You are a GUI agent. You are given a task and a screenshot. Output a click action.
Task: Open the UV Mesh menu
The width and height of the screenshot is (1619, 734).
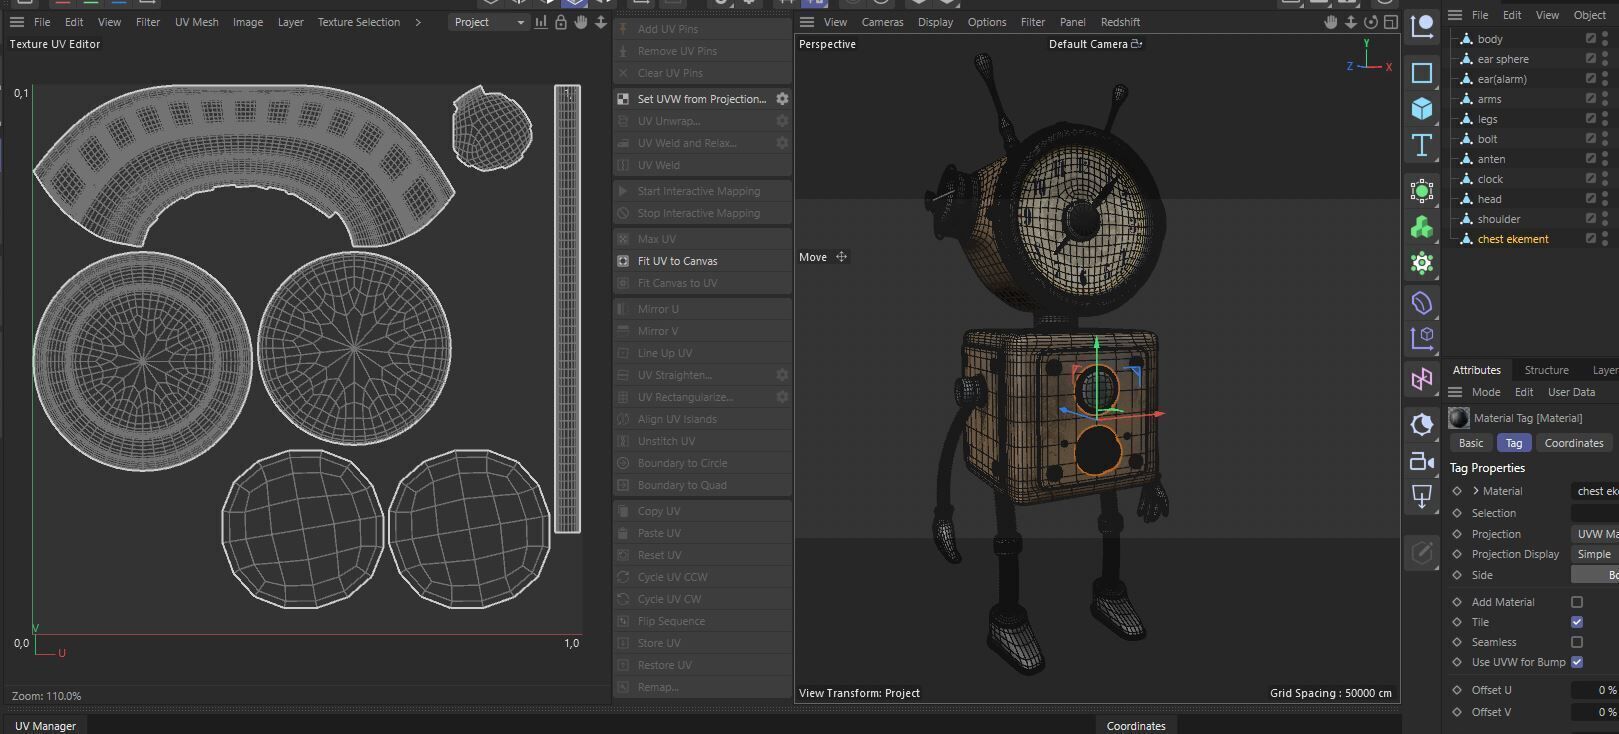pos(197,22)
